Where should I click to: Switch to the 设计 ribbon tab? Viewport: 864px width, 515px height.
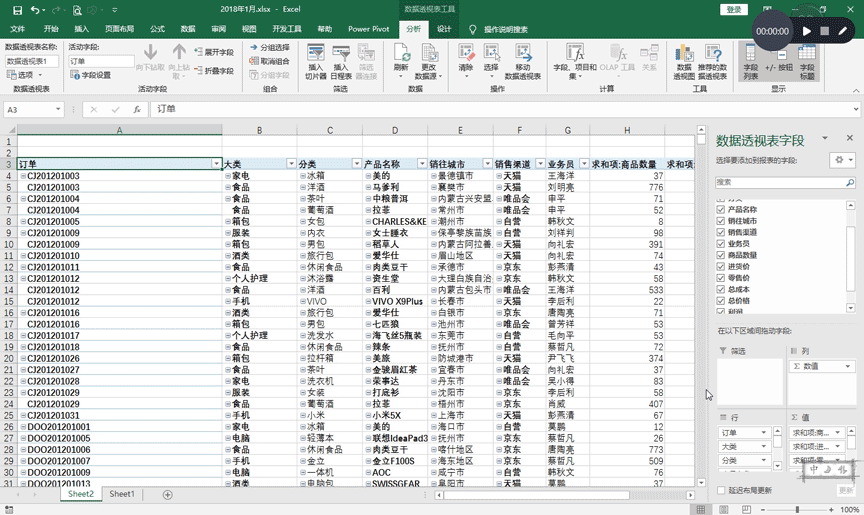[x=444, y=29]
